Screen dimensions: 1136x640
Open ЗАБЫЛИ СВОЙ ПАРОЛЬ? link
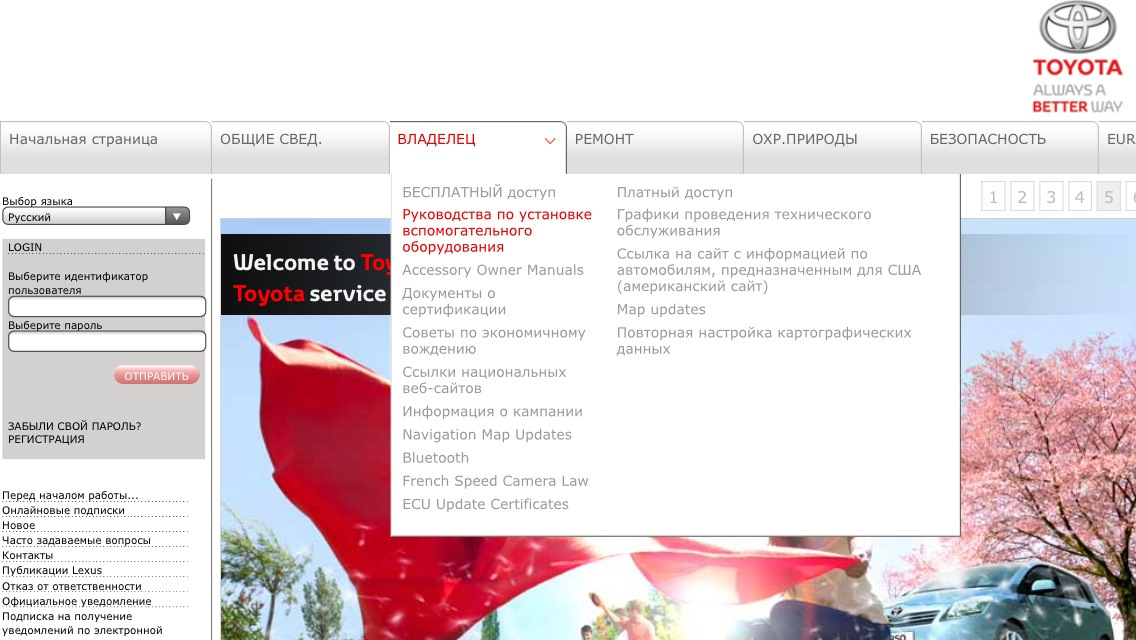75,426
